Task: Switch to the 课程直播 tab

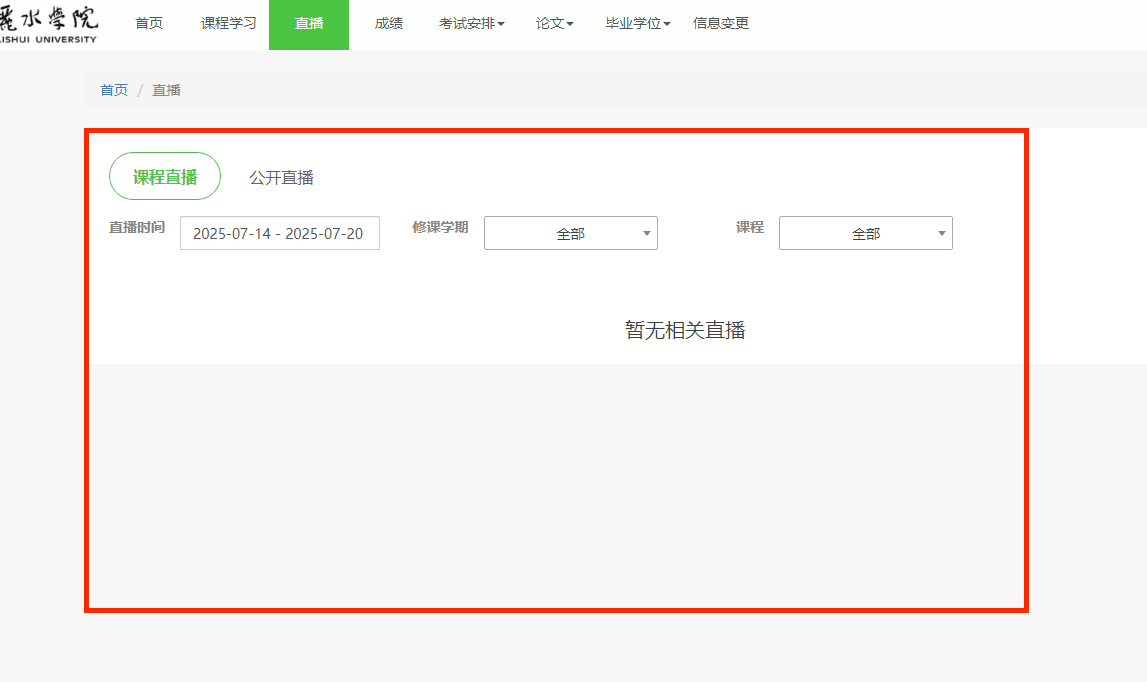Action: tap(165, 177)
